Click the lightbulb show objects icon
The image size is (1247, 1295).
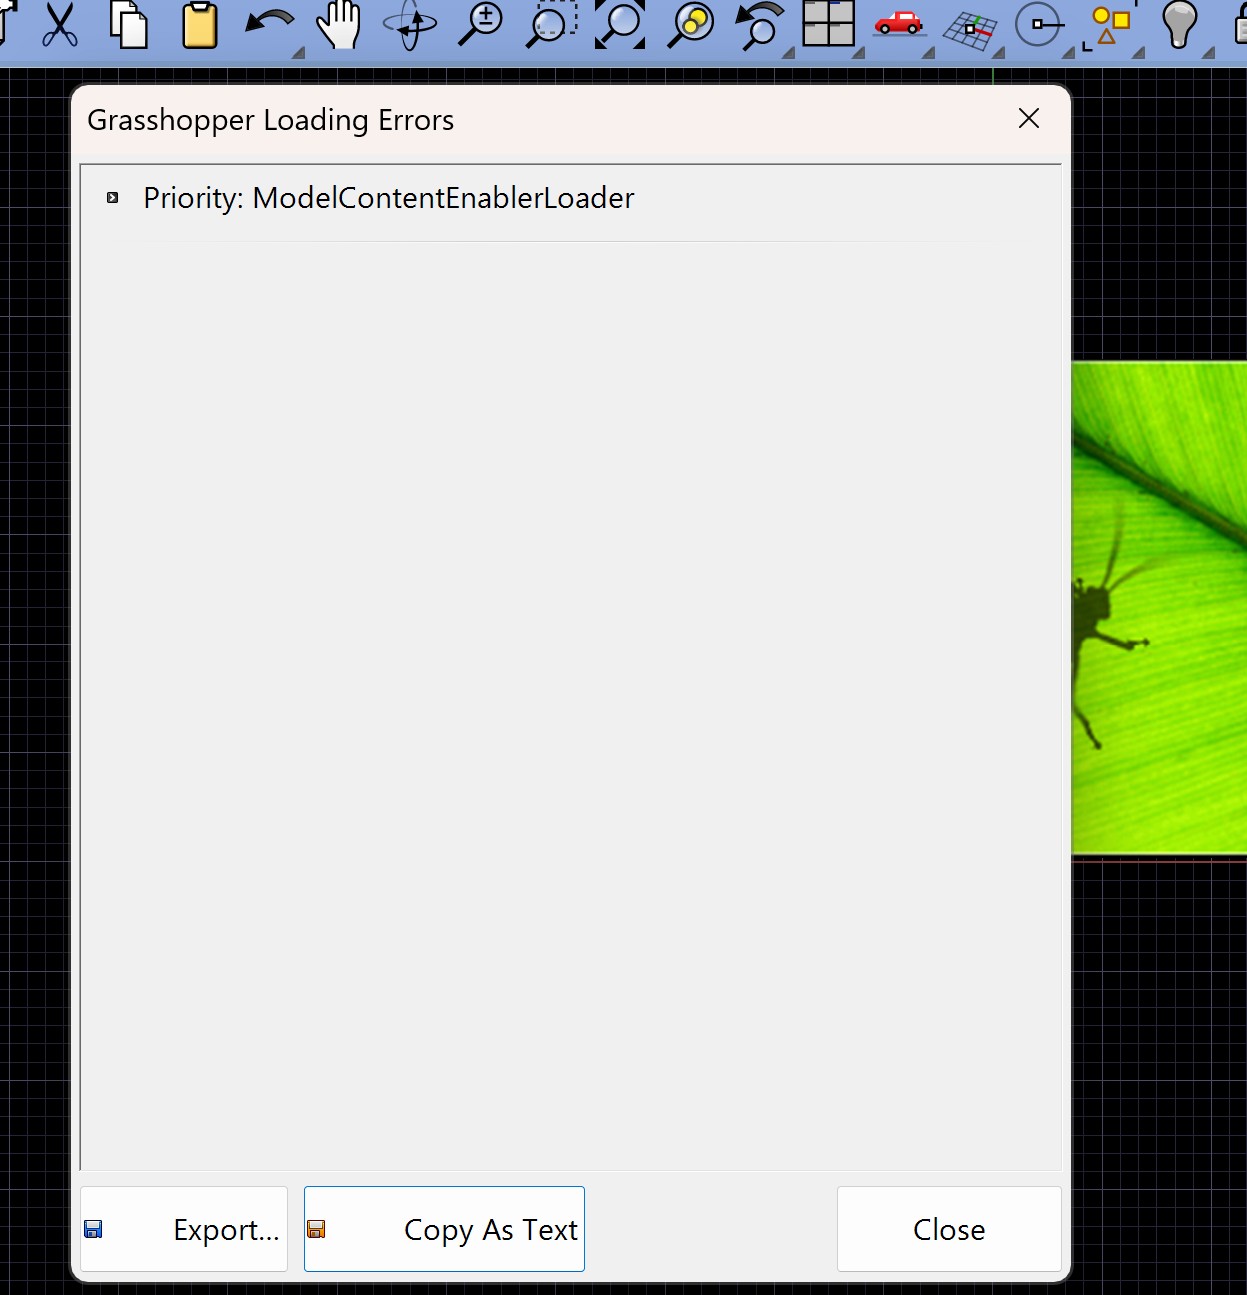pyautogui.click(x=1178, y=27)
